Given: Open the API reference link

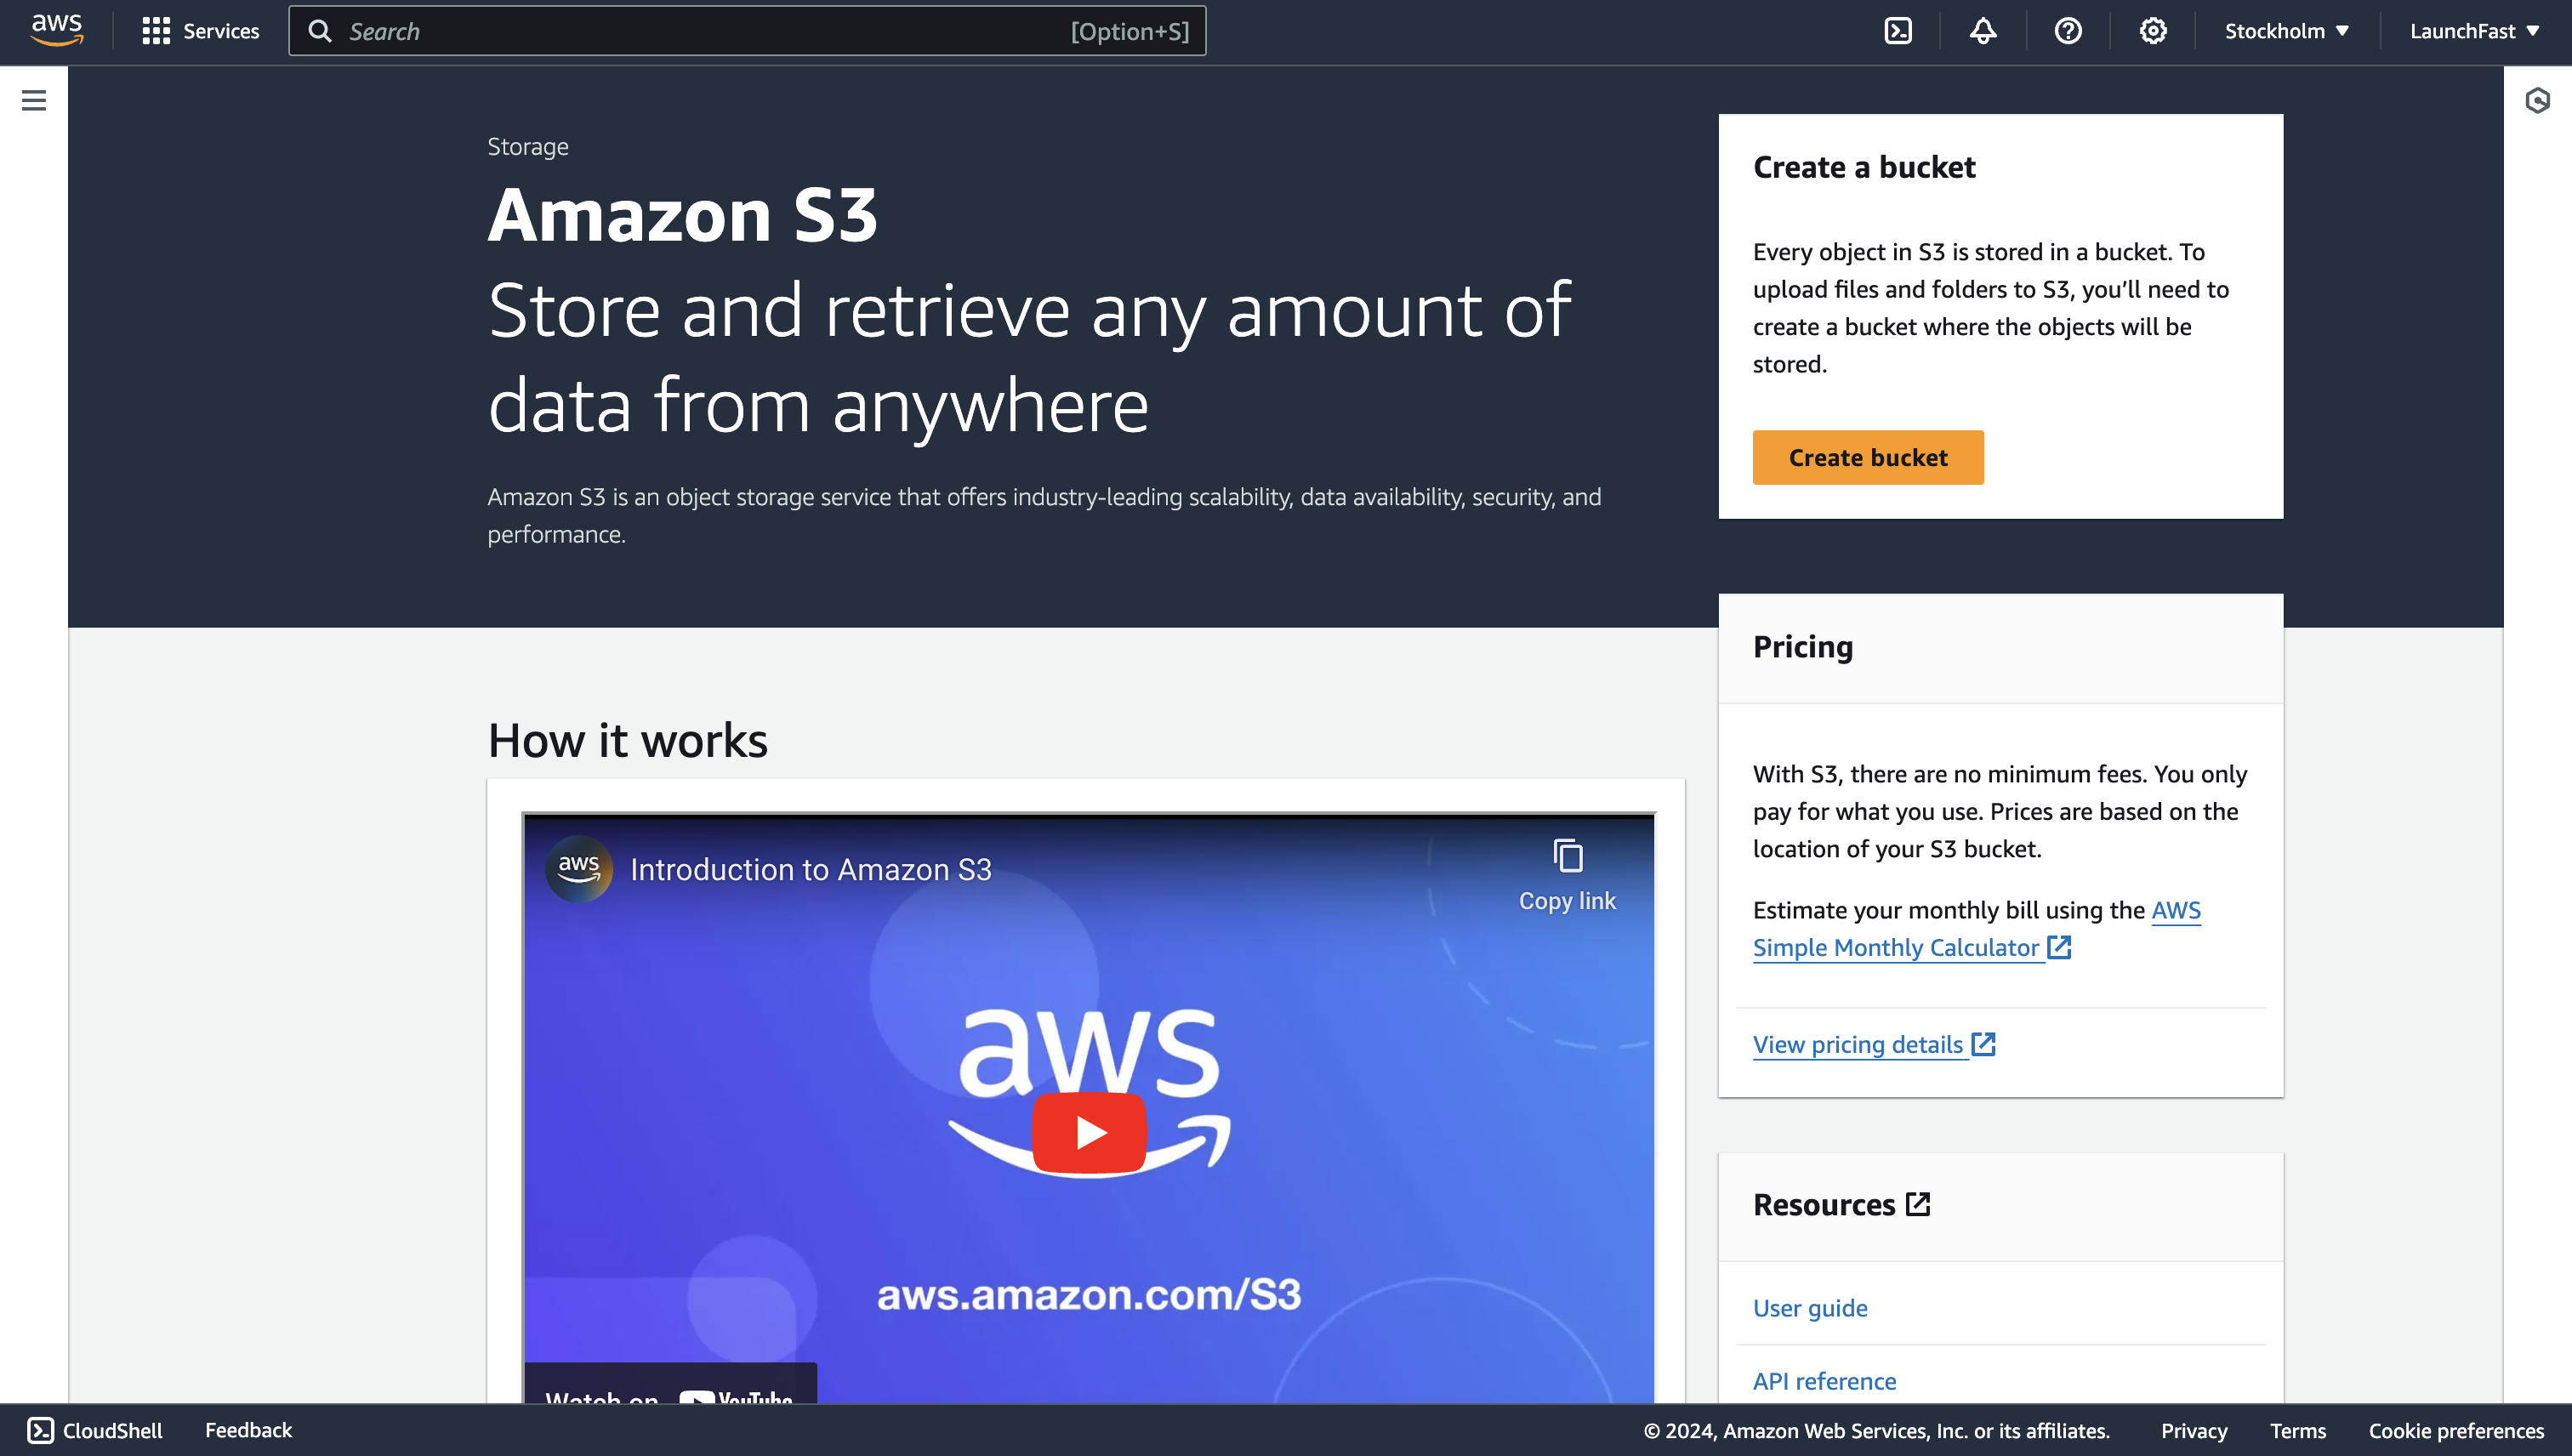Looking at the screenshot, I should (x=1823, y=1380).
